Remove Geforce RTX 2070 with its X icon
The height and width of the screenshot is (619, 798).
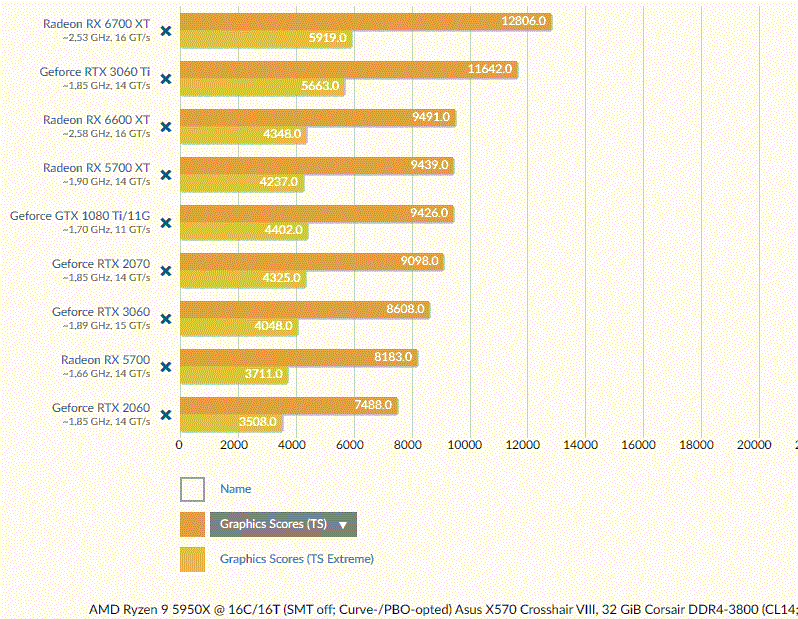tap(166, 271)
